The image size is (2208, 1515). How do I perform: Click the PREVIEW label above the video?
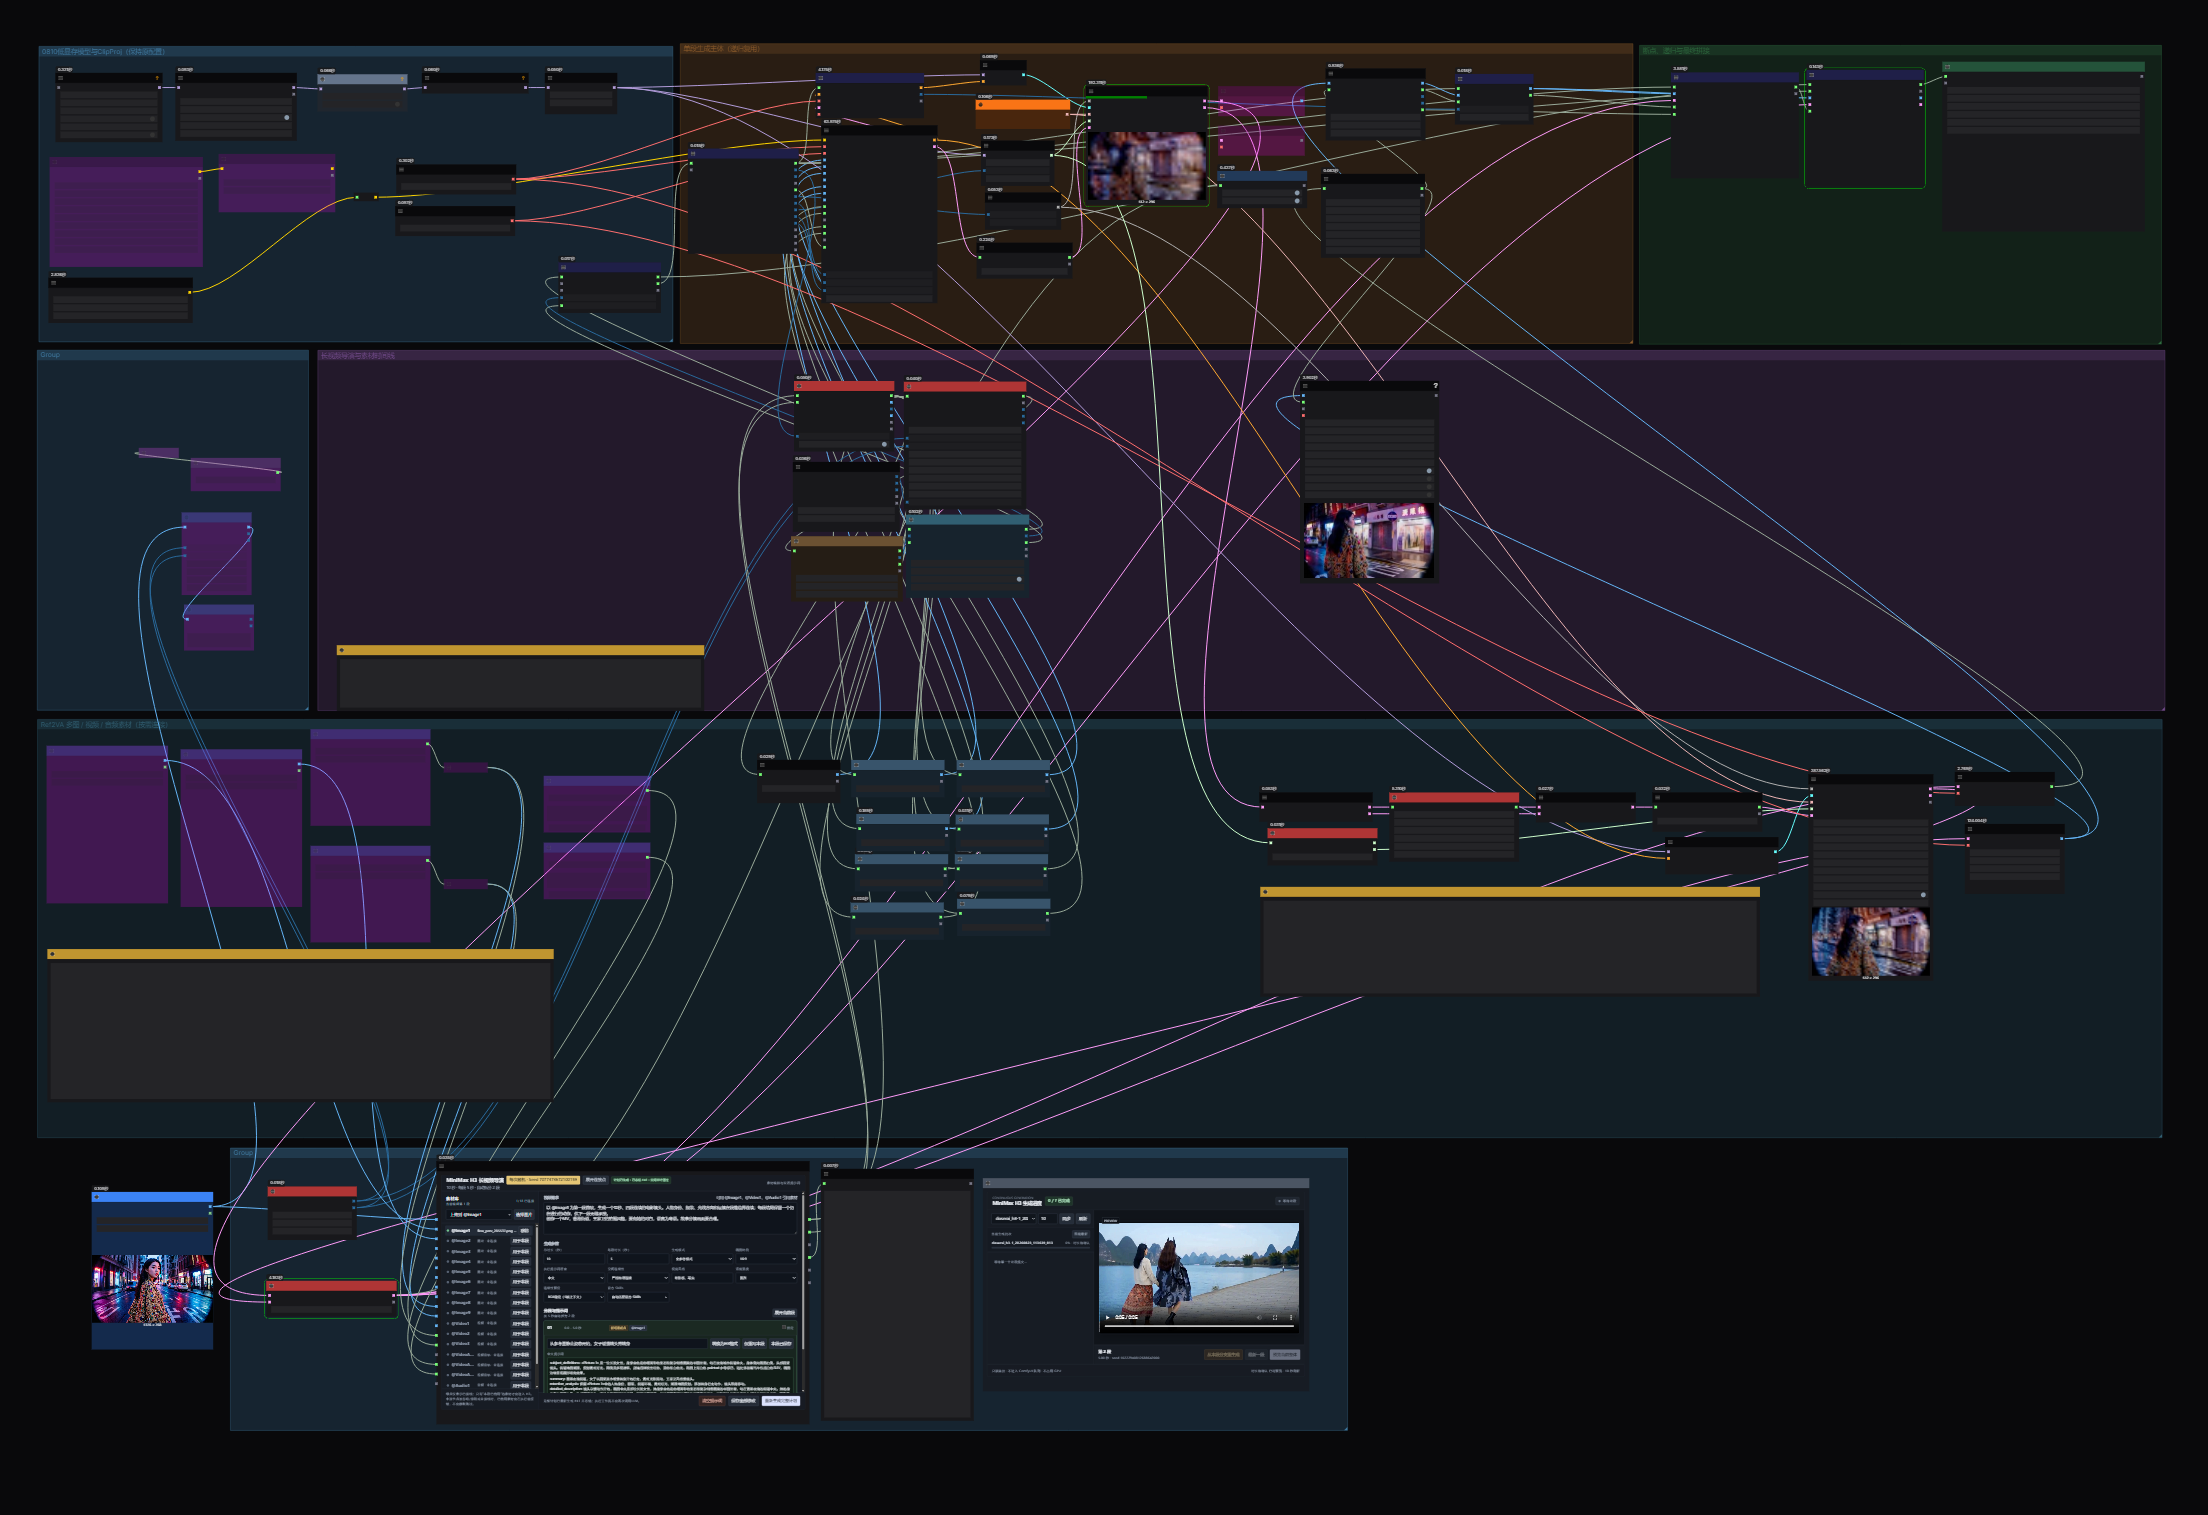pos(1110,1221)
